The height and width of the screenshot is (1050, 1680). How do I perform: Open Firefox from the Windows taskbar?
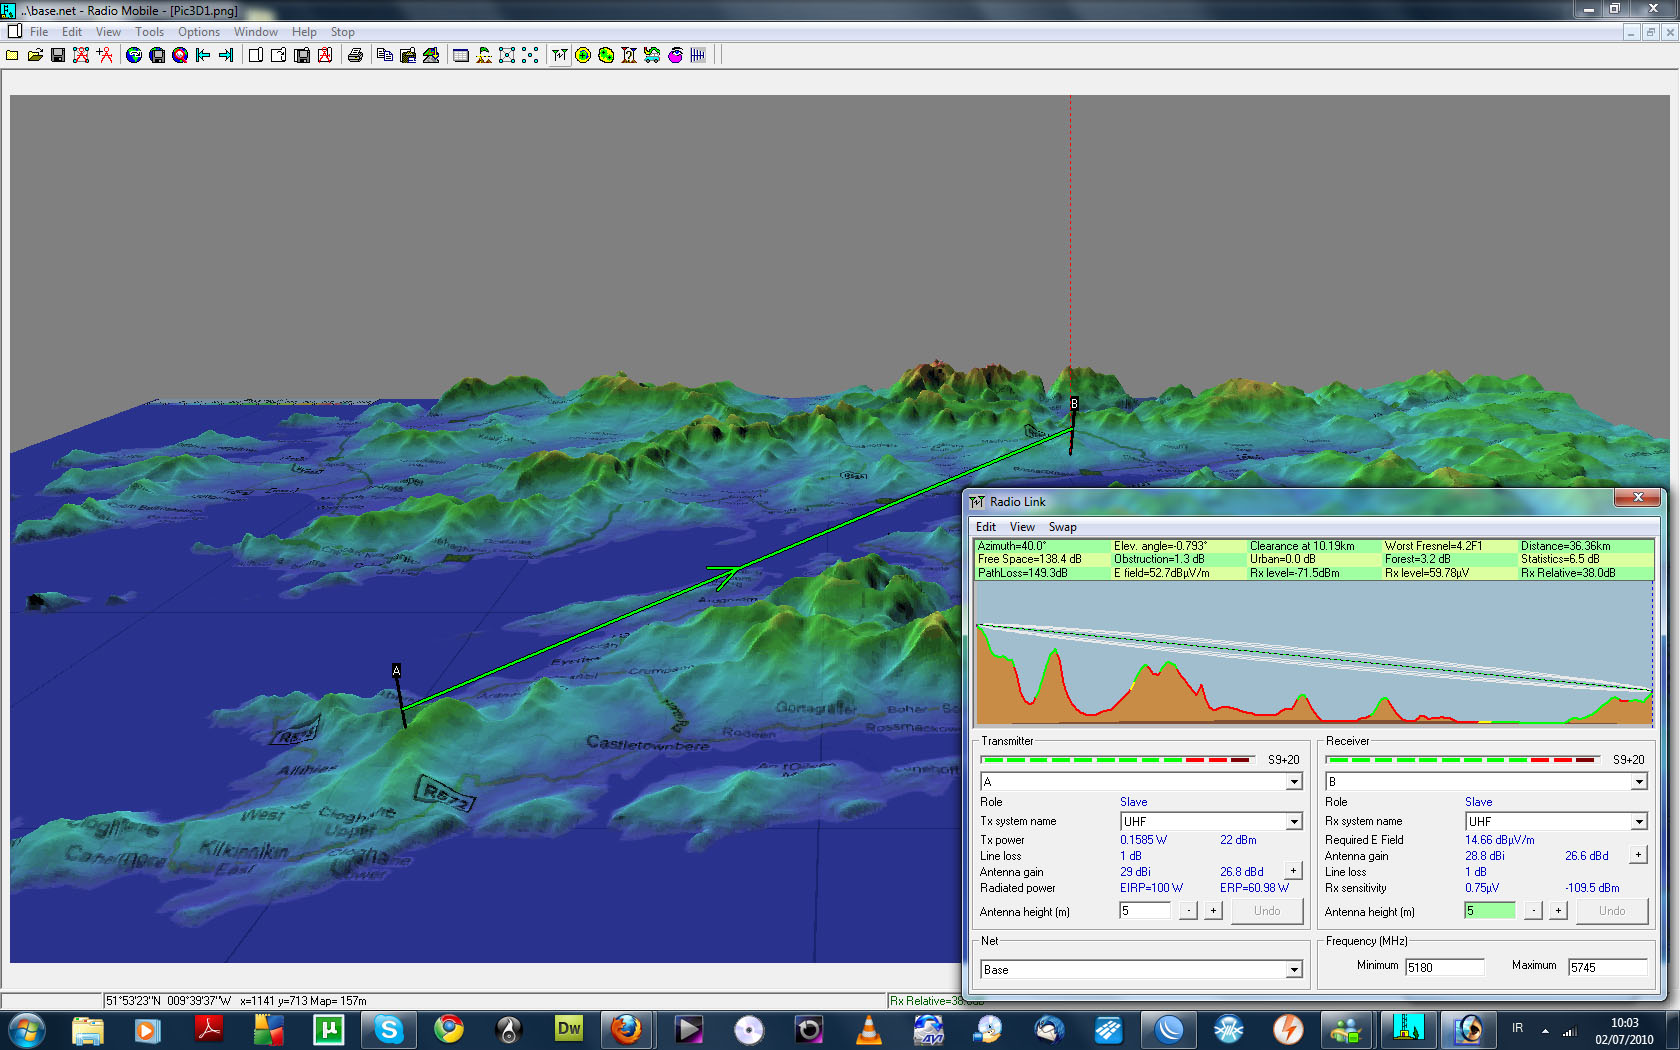point(627,1028)
